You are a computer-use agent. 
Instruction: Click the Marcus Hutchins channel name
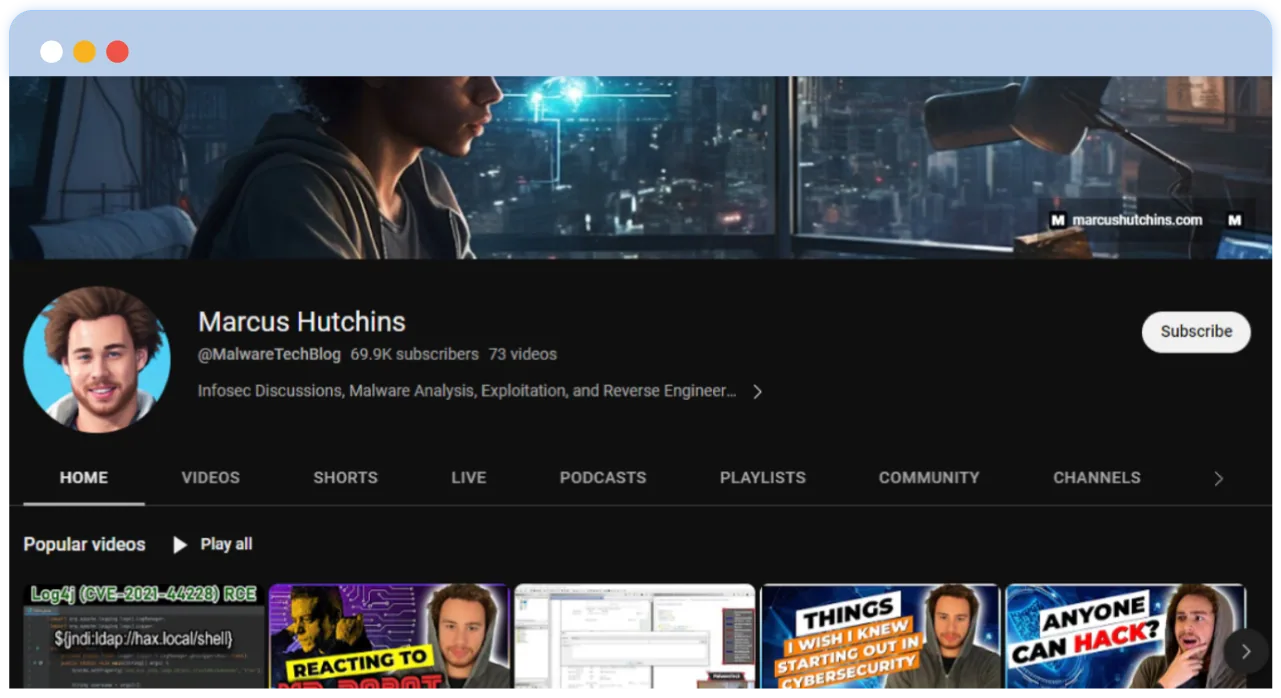[302, 322]
